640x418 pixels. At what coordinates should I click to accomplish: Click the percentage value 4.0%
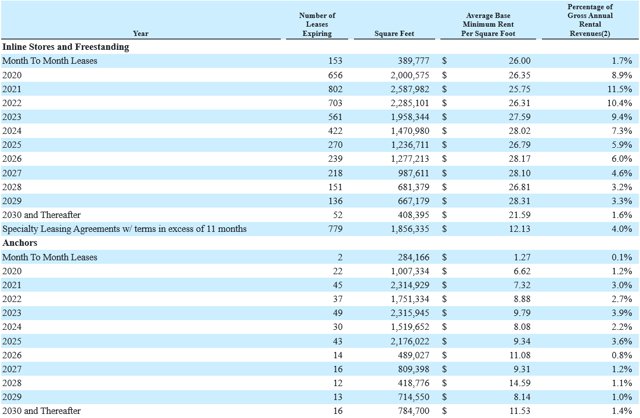tap(622, 229)
